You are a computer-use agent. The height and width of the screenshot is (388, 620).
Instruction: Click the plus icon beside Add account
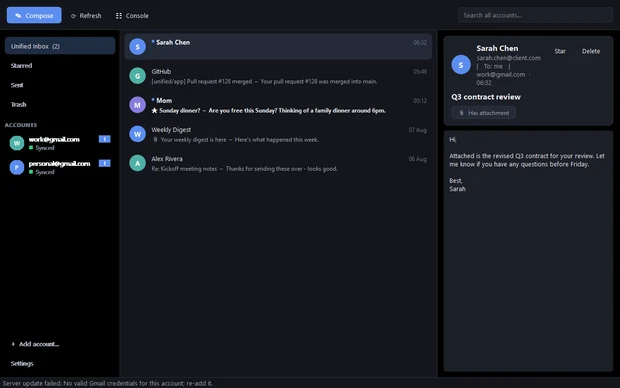coord(13,344)
